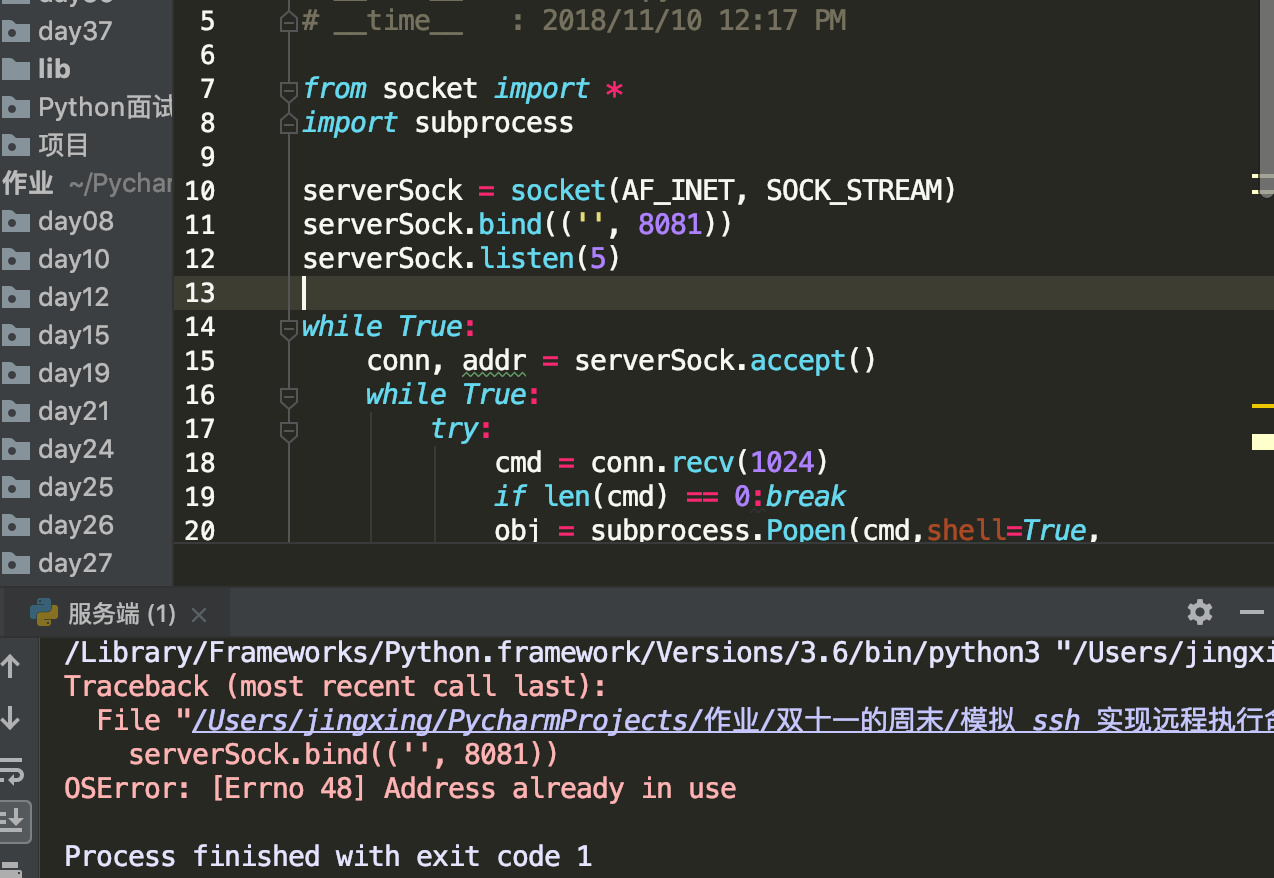Toggle soft-wrap in the Run console
This screenshot has height=878, width=1274.
point(12,771)
